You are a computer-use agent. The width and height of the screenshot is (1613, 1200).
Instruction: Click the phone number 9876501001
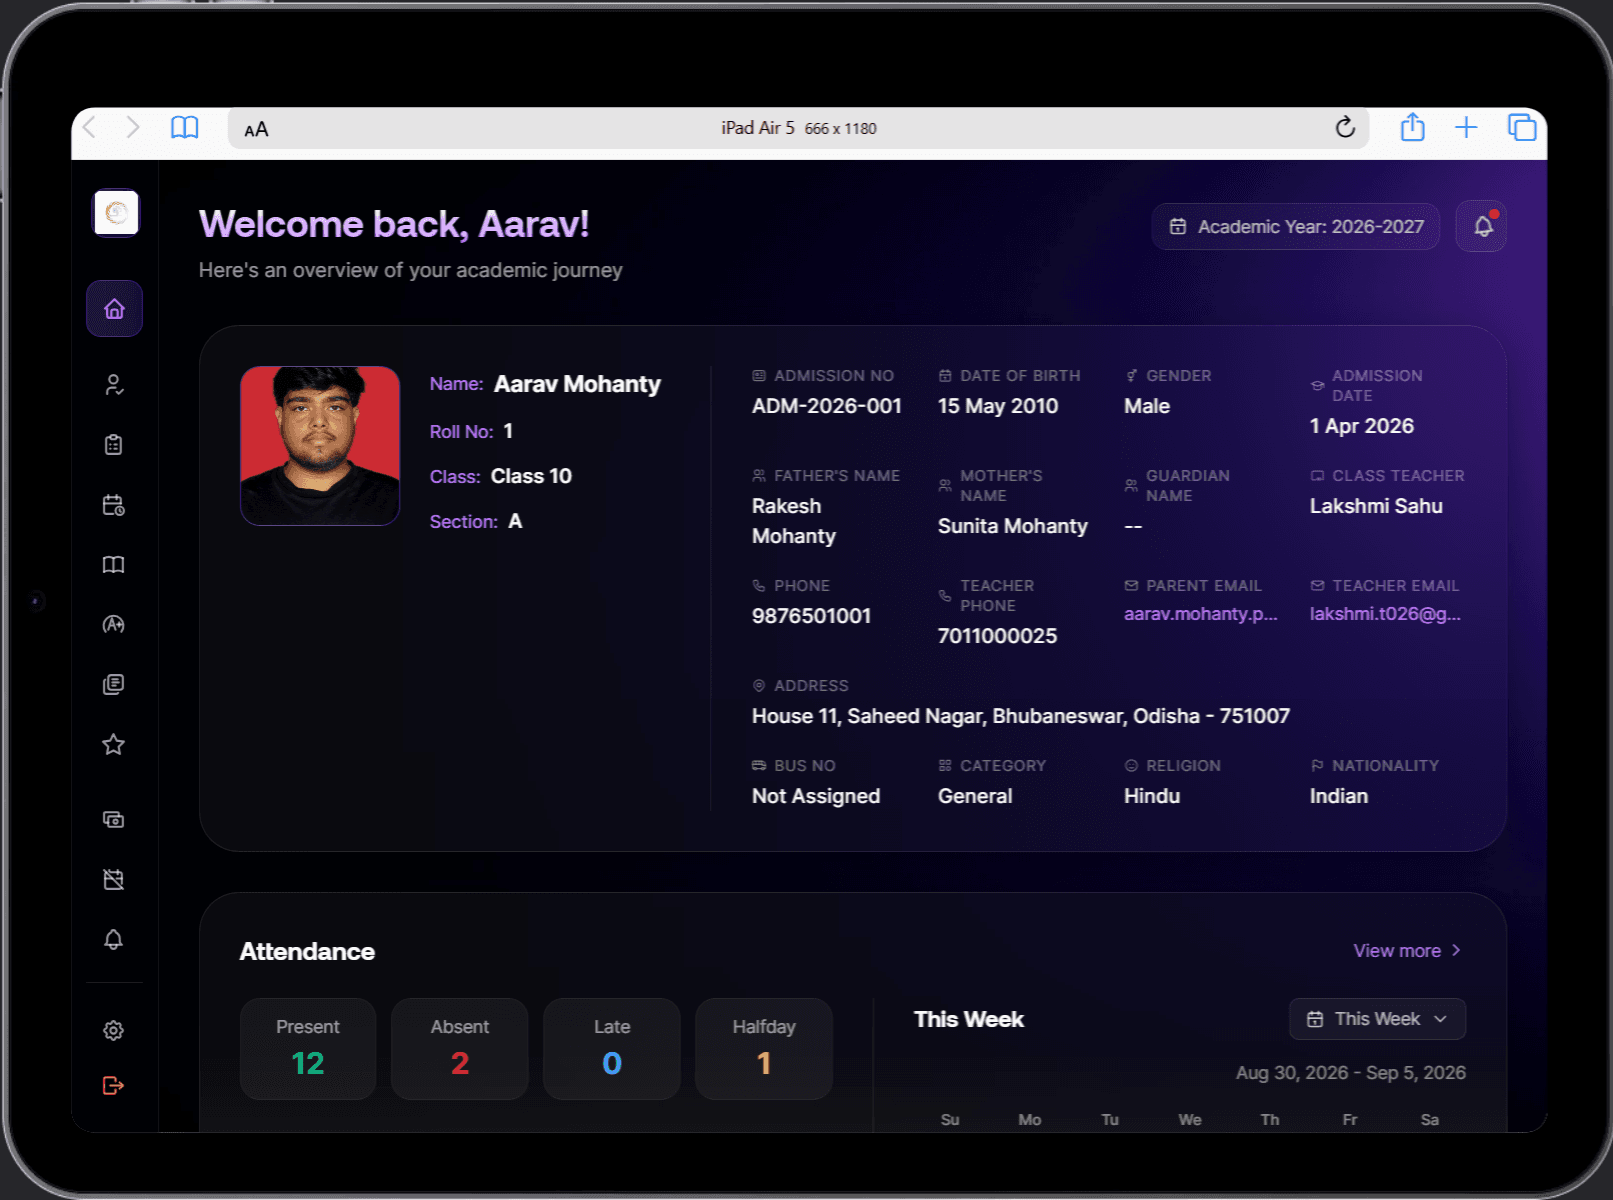click(812, 616)
